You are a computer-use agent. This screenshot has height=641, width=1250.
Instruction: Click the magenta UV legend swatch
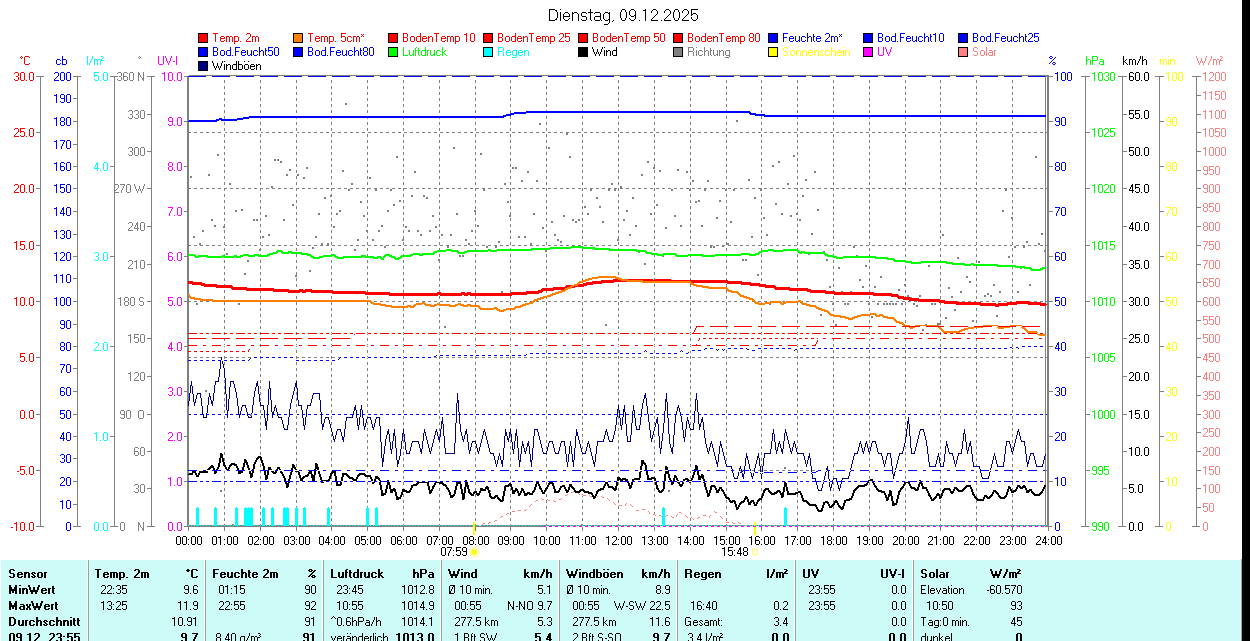869,52
